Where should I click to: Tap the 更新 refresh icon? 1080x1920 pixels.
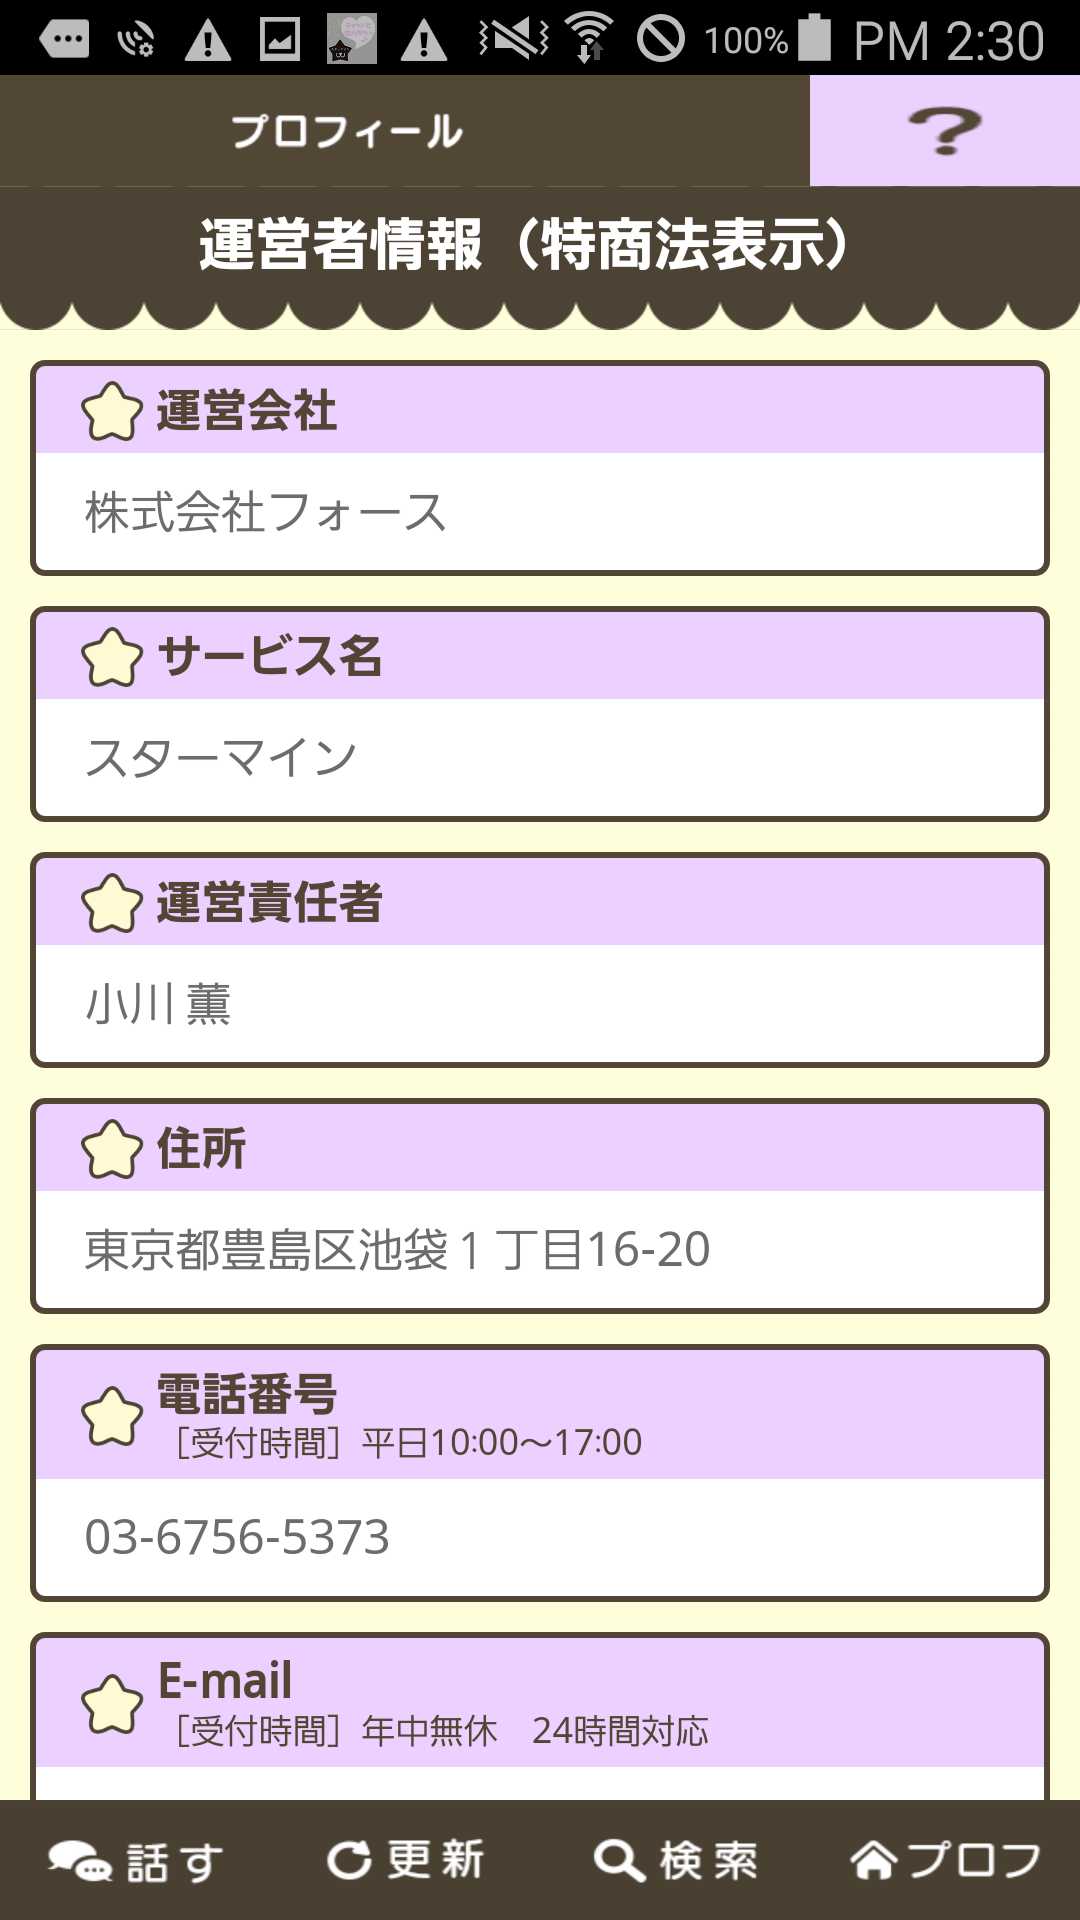tap(349, 1860)
